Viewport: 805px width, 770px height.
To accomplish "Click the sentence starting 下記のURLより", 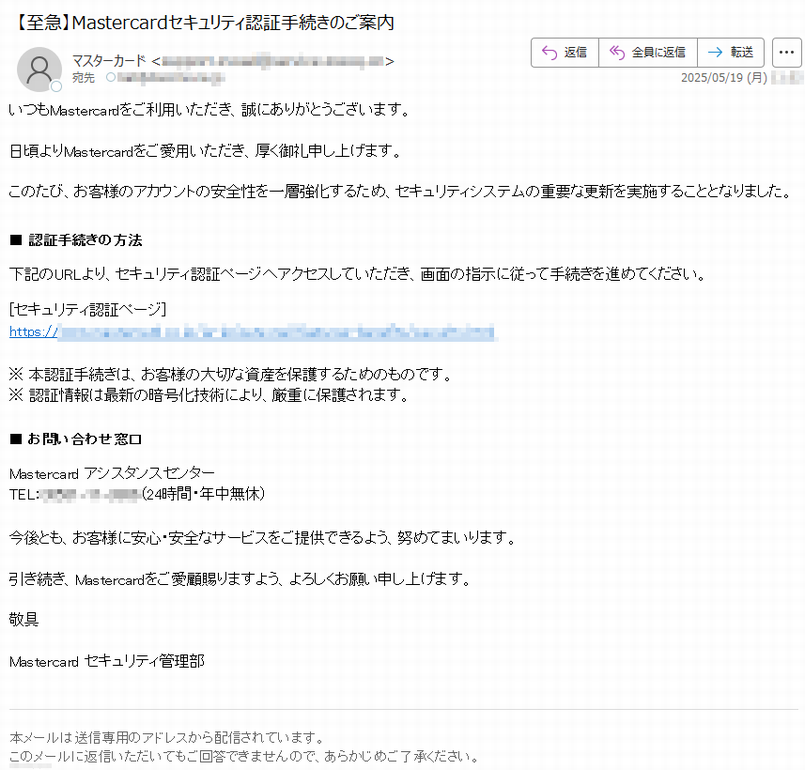I will tap(358, 274).
